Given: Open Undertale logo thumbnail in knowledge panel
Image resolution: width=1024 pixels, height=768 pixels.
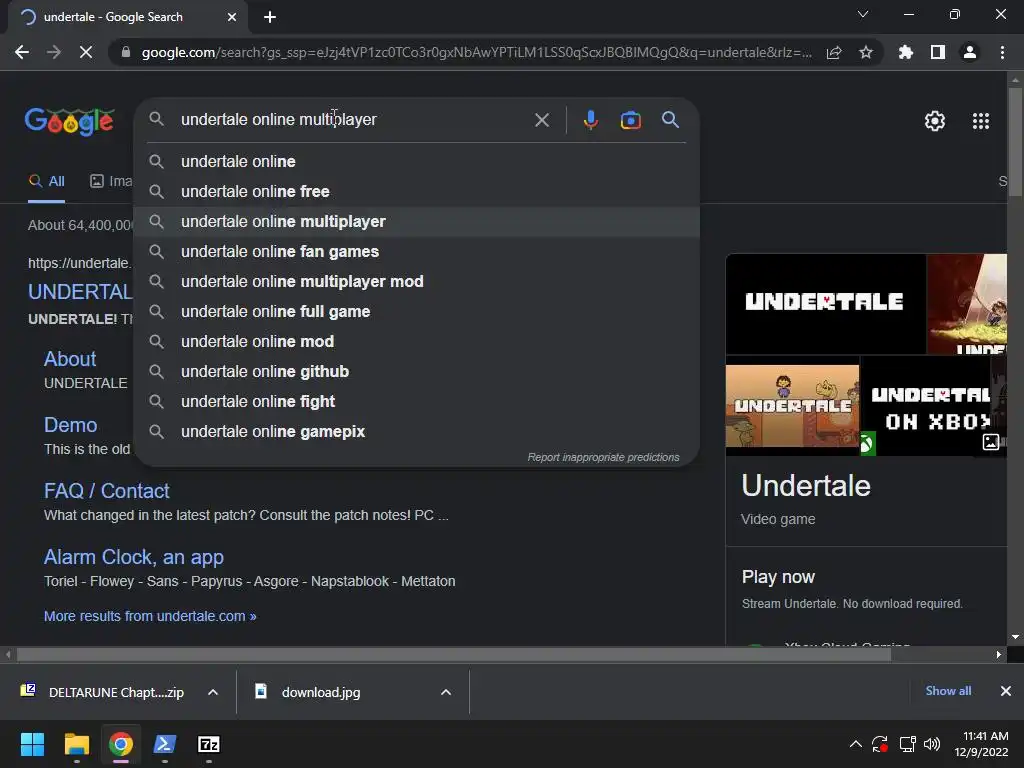Looking at the screenshot, I should pos(825,304).
